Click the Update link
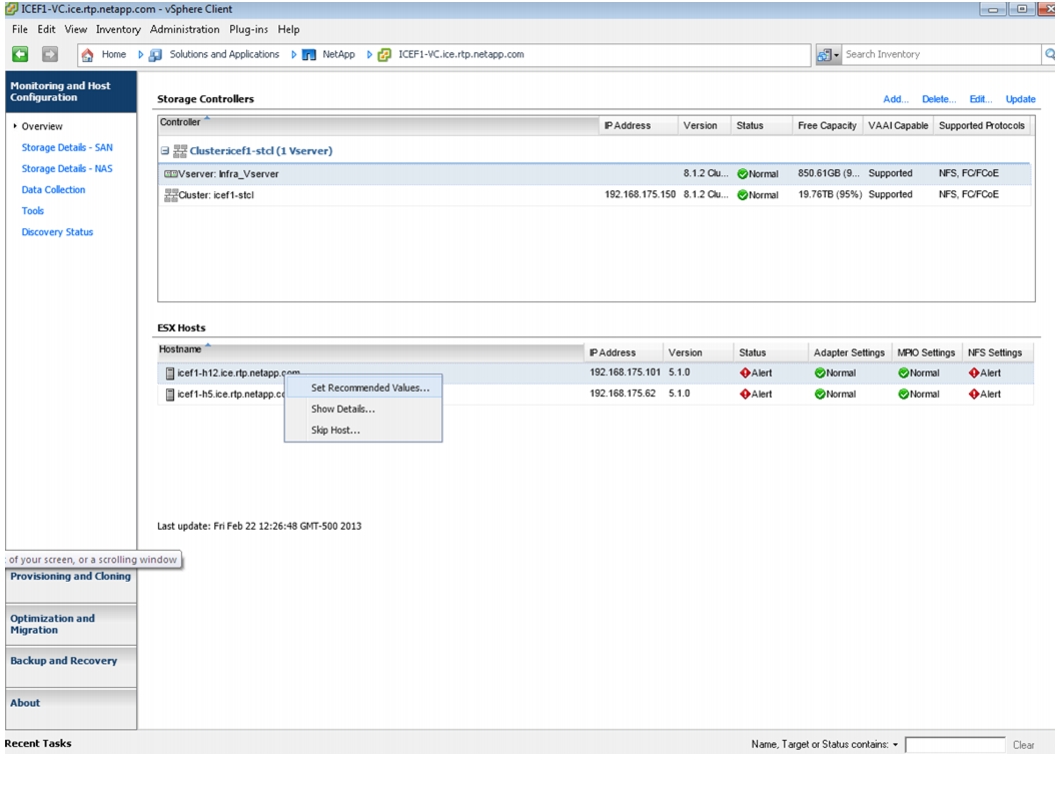 click(1021, 99)
